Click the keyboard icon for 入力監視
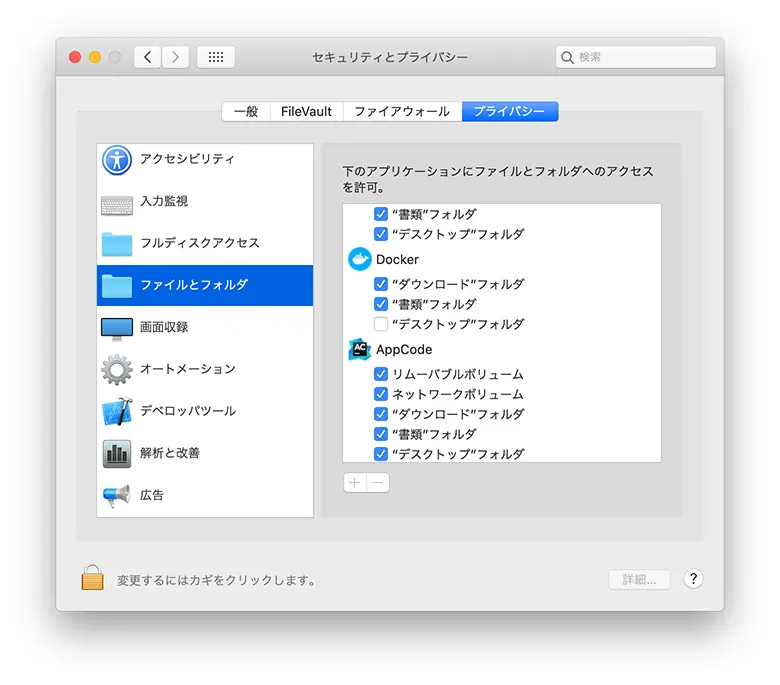The width and height of the screenshot is (780, 685). [117, 205]
